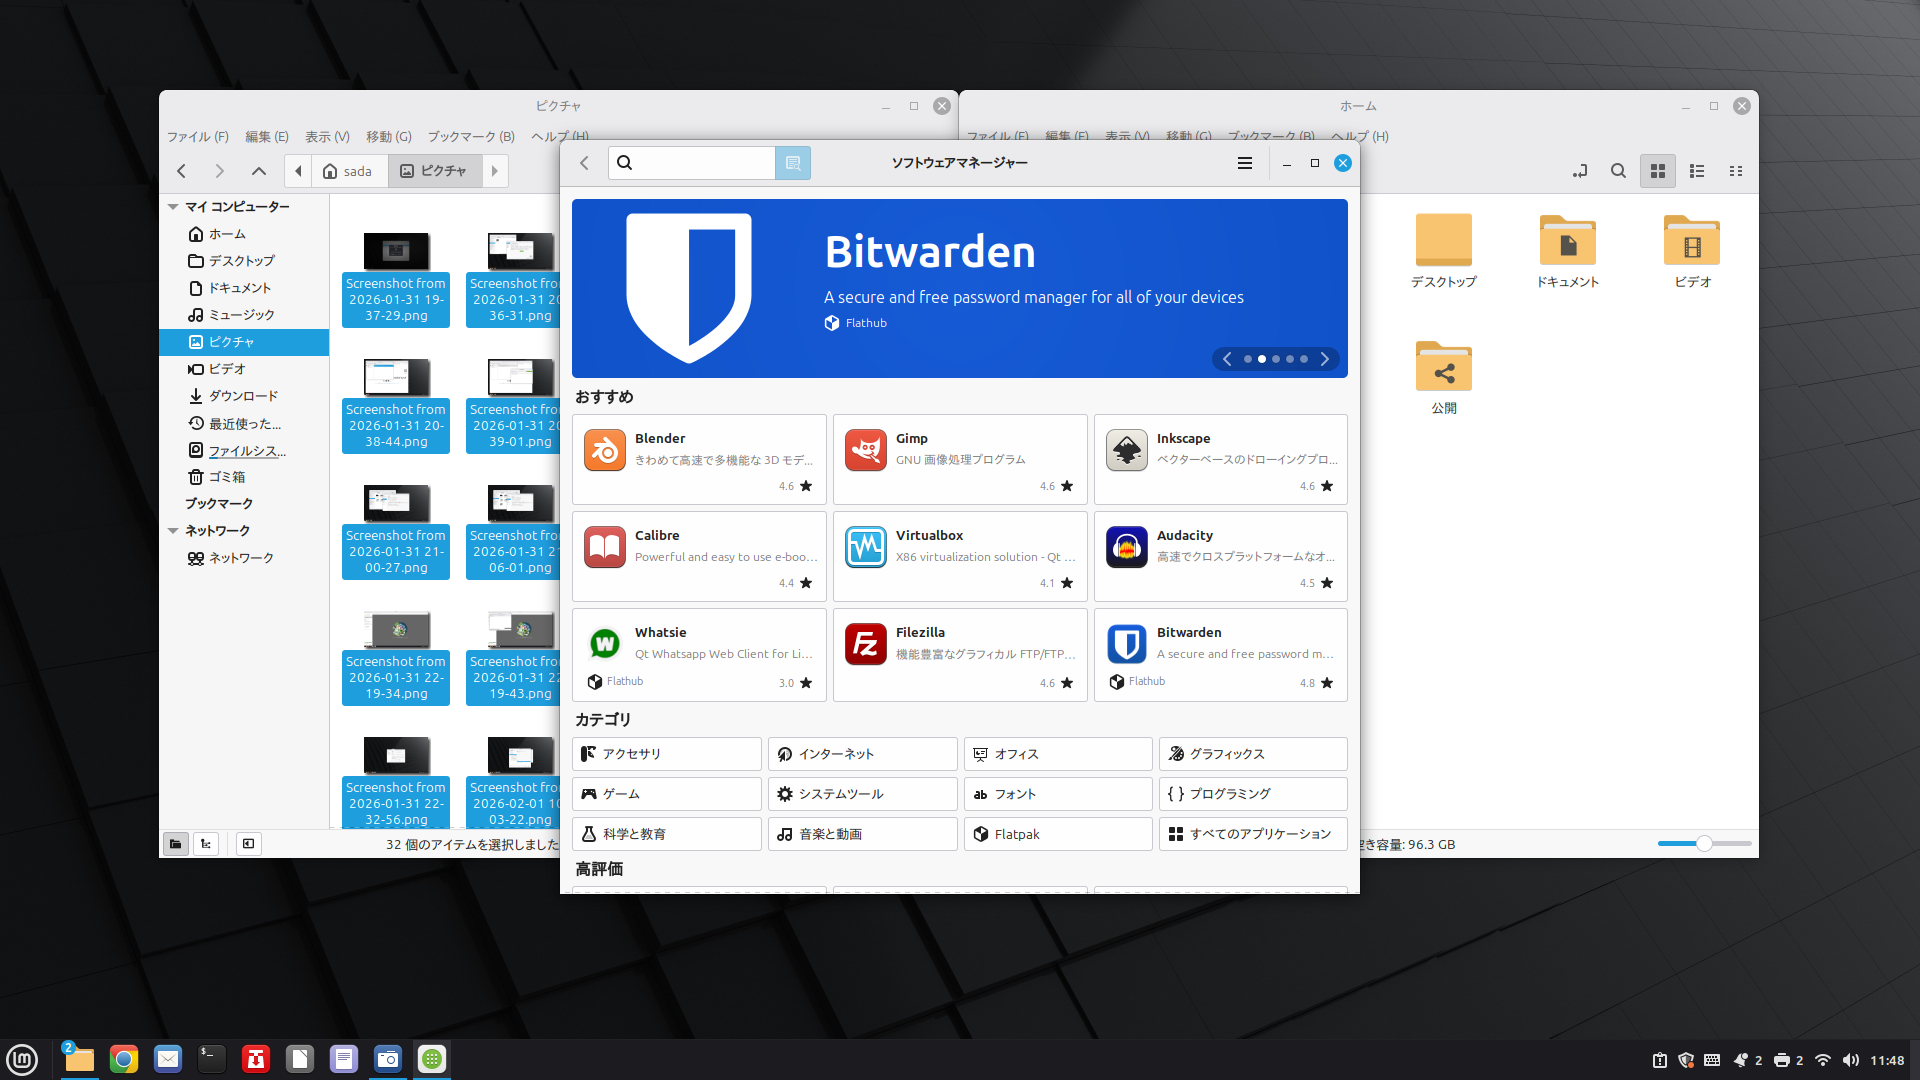Adjust the icon zoom slider
The height and width of the screenshot is (1080, 1920).
pyautogui.click(x=1703, y=844)
